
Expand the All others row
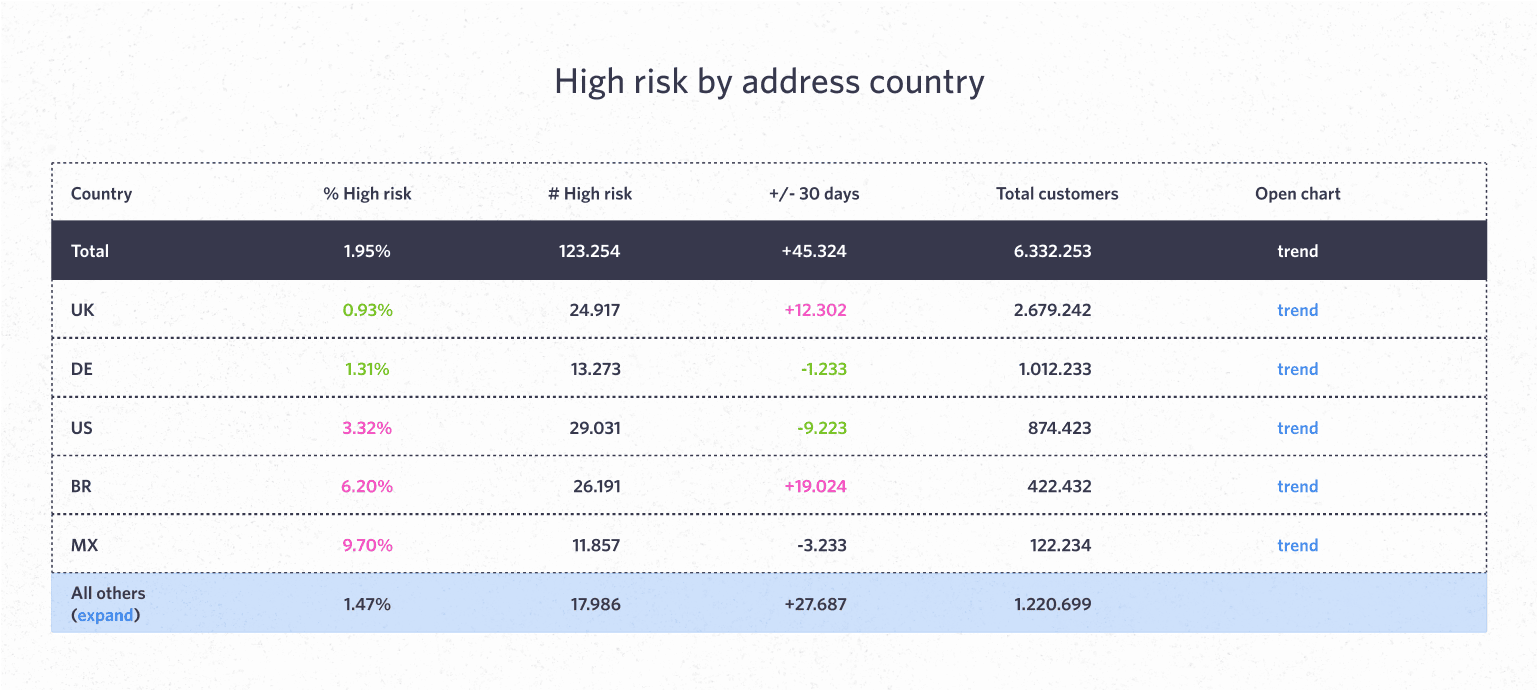(x=105, y=615)
